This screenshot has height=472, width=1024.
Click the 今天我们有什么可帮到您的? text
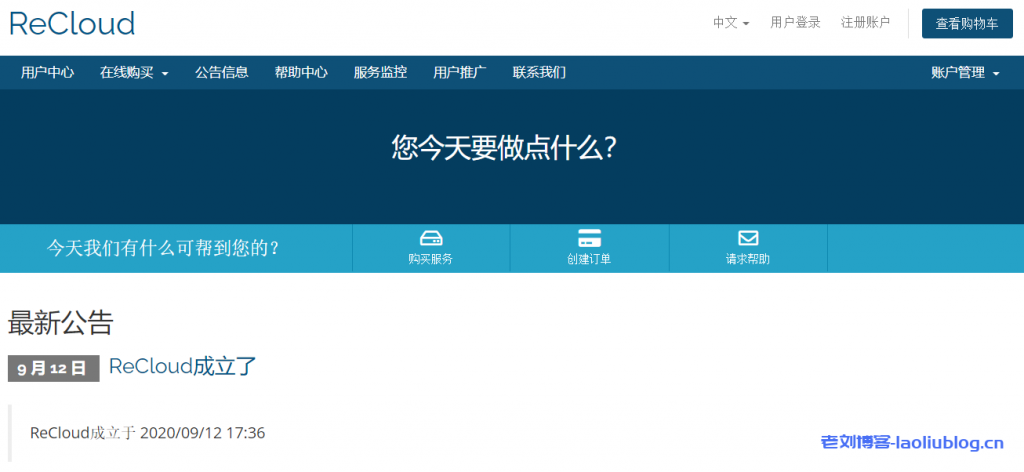pos(164,248)
